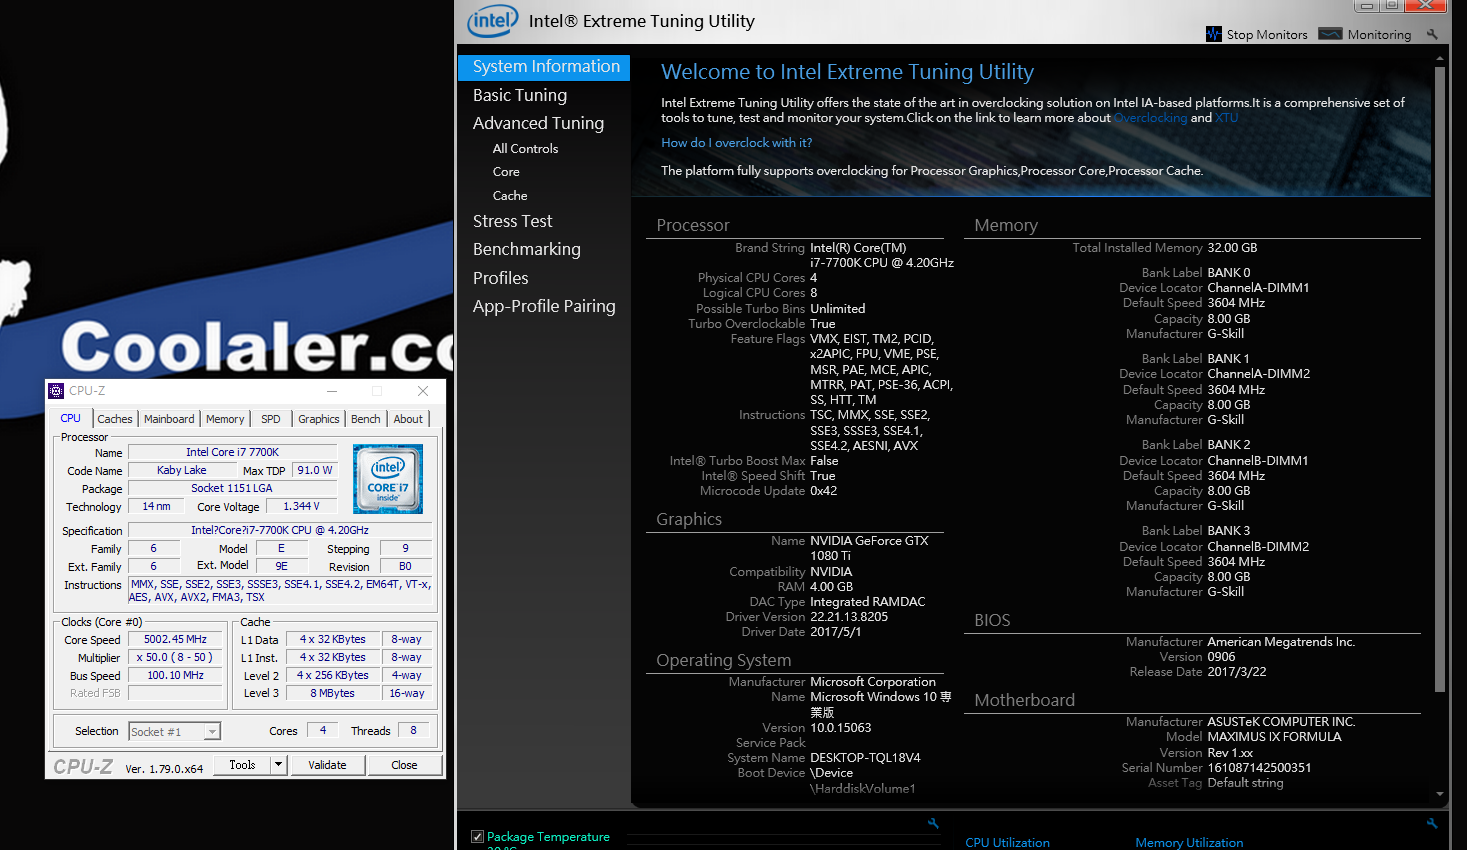The height and width of the screenshot is (850, 1467).
Task: Click the Socket 1151 LGA package value
Action: pos(232,489)
